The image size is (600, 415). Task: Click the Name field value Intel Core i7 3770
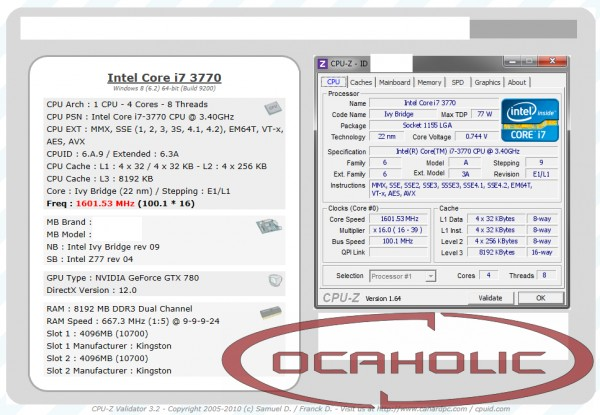click(x=434, y=103)
